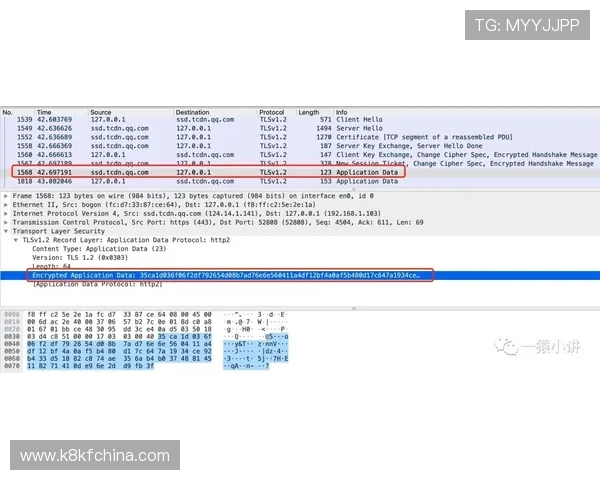This screenshot has height=480, width=600.
Task: Collapse the Transport Layer Security node
Action: (x=6, y=231)
